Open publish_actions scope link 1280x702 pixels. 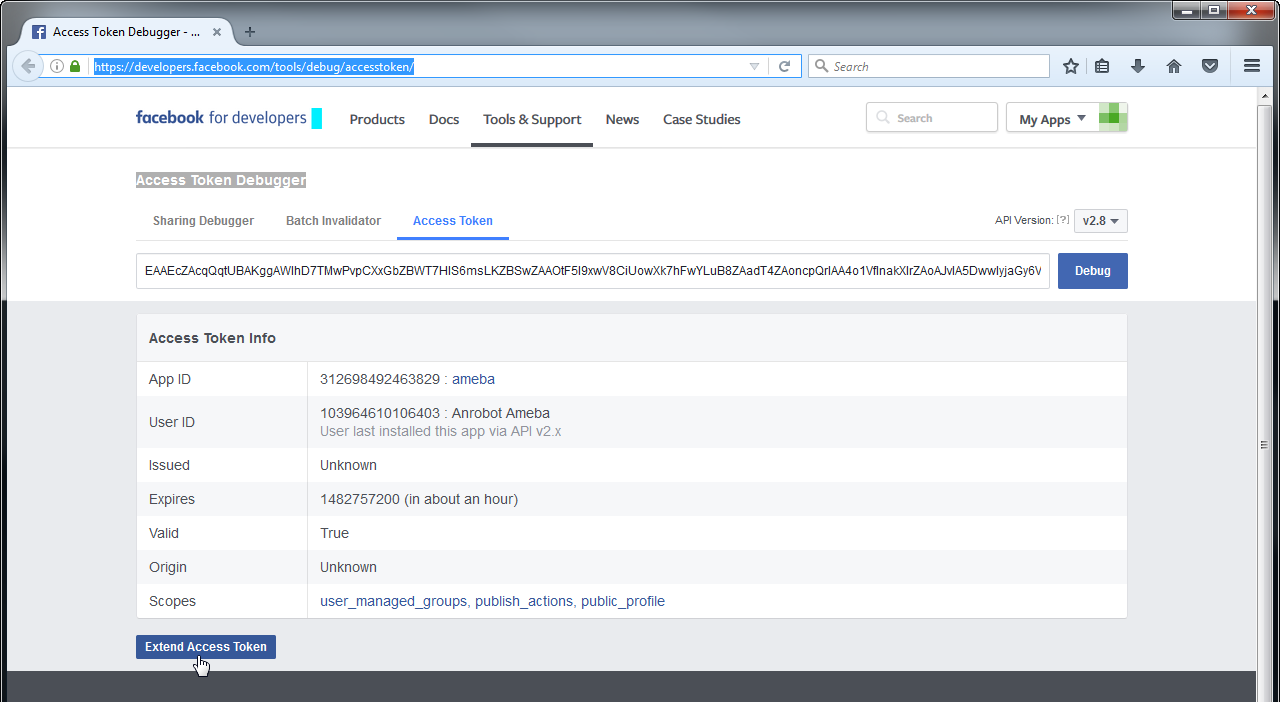(524, 601)
